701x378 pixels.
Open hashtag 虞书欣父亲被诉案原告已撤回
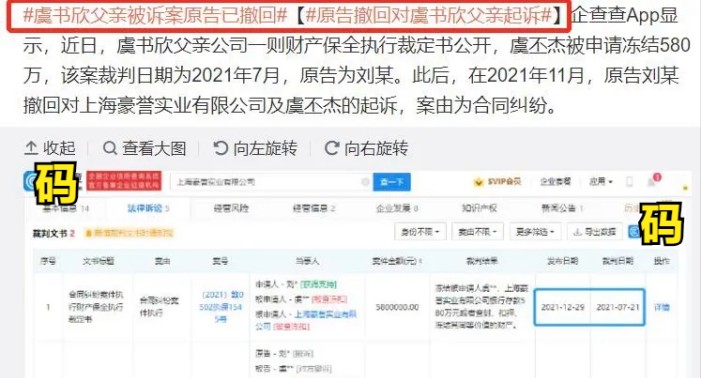click(x=155, y=16)
